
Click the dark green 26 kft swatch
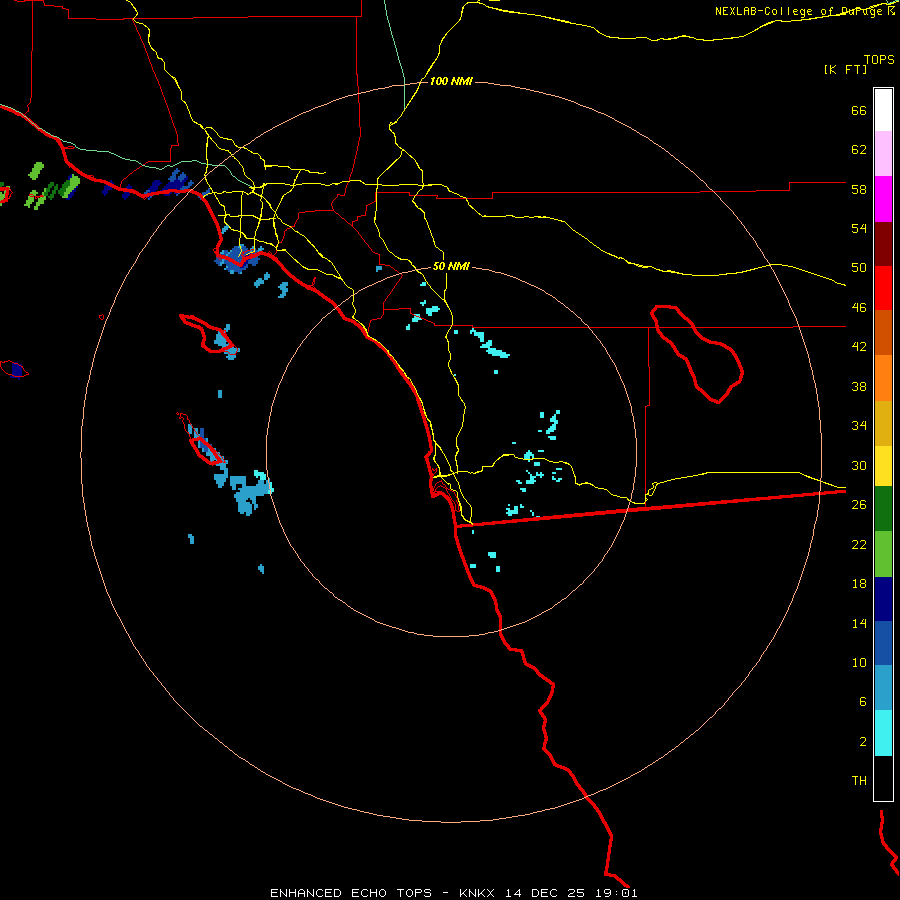[883, 509]
